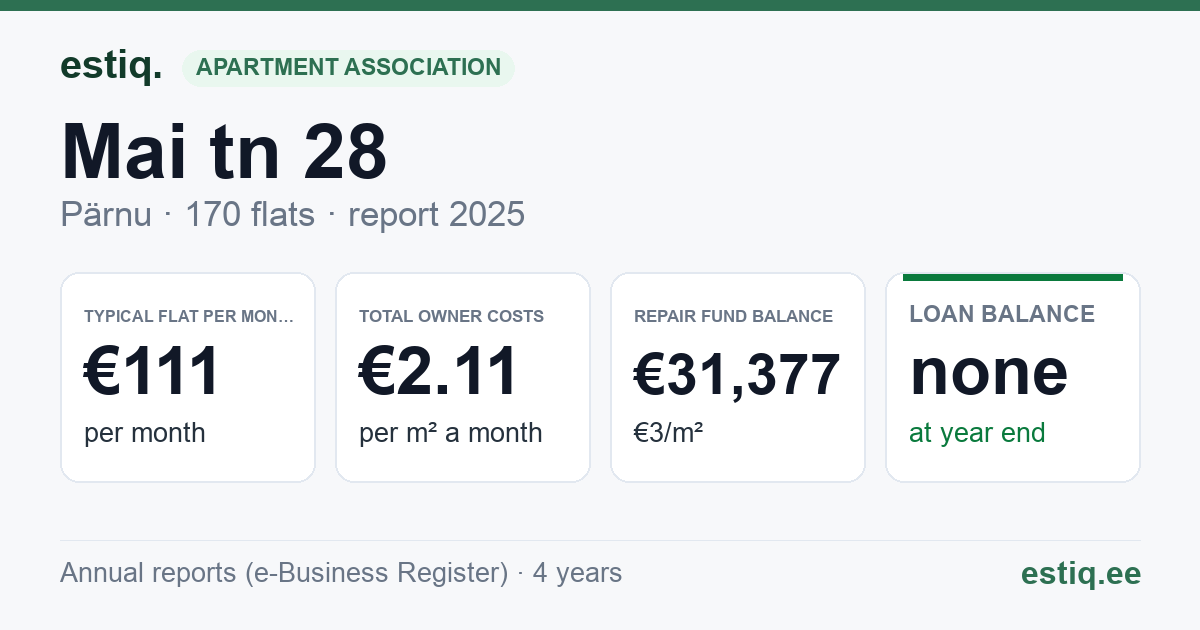
Task: Open the Typical flat per month card
Action: point(188,377)
